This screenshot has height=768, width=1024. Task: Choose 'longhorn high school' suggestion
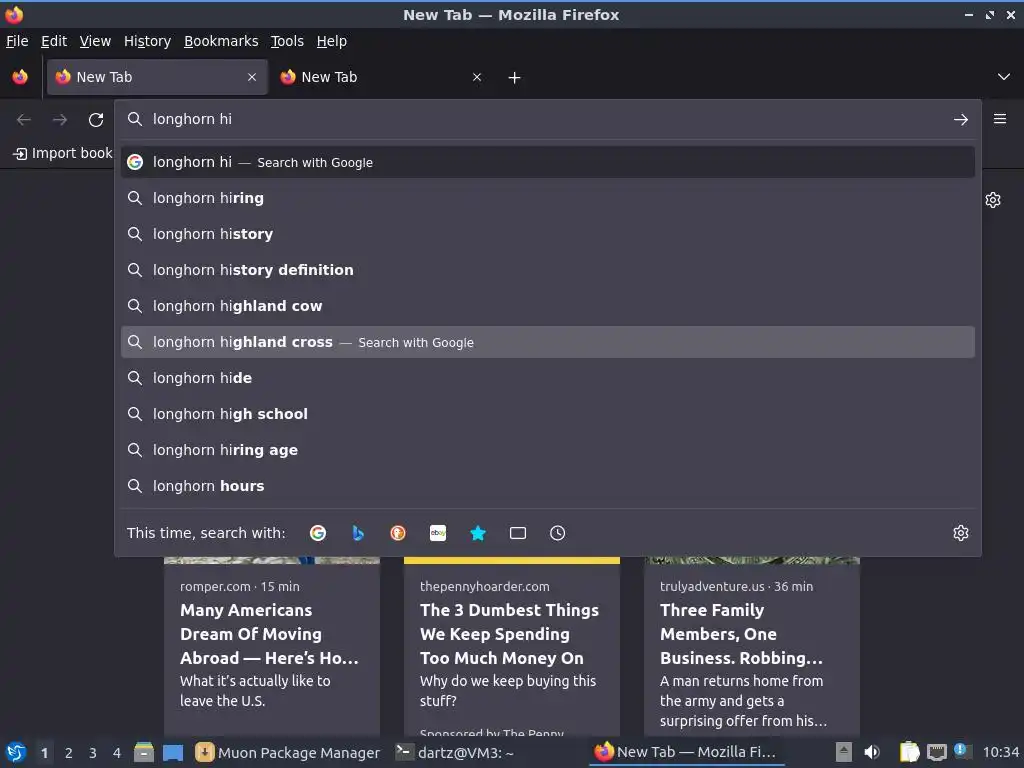click(548, 414)
